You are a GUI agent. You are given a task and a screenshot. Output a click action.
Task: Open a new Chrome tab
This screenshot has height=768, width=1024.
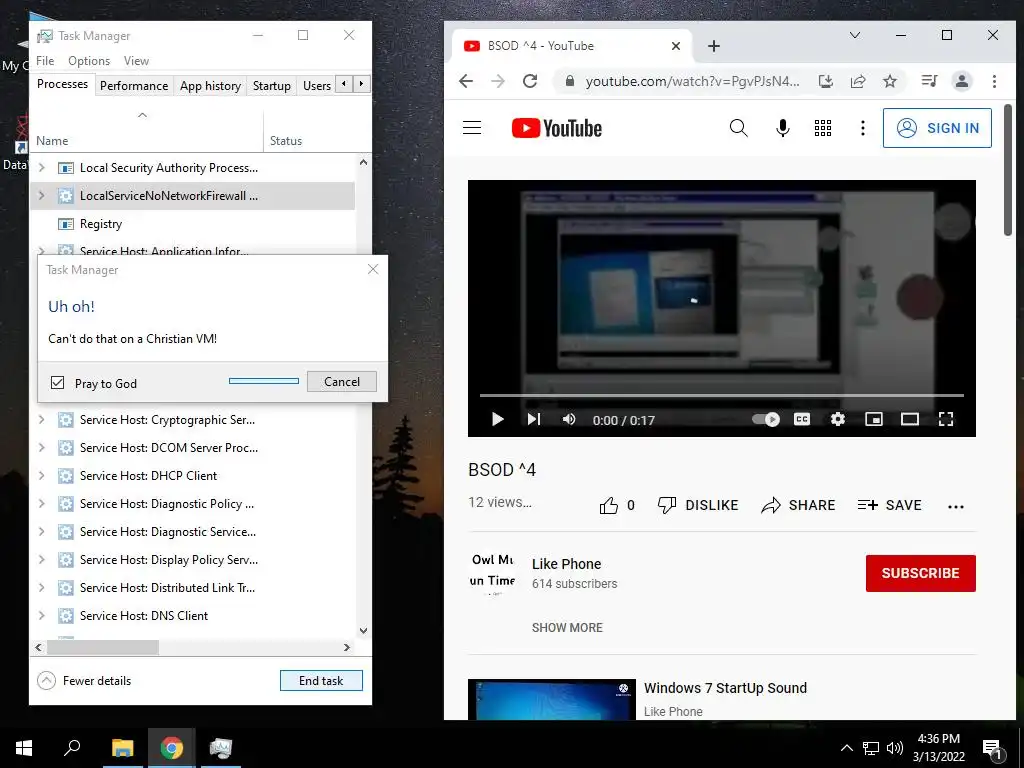point(714,46)
